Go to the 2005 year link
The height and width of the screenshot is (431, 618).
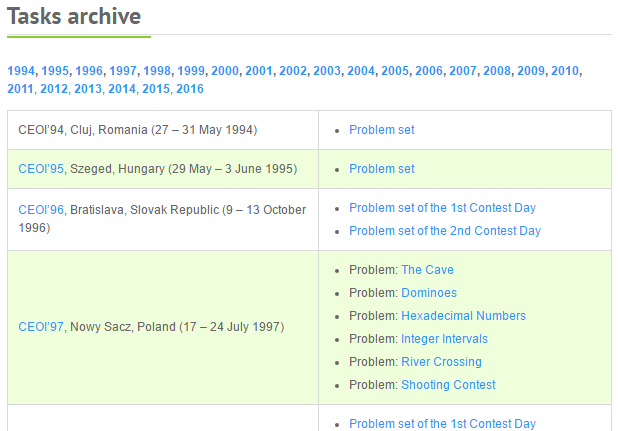coord(395,71)
